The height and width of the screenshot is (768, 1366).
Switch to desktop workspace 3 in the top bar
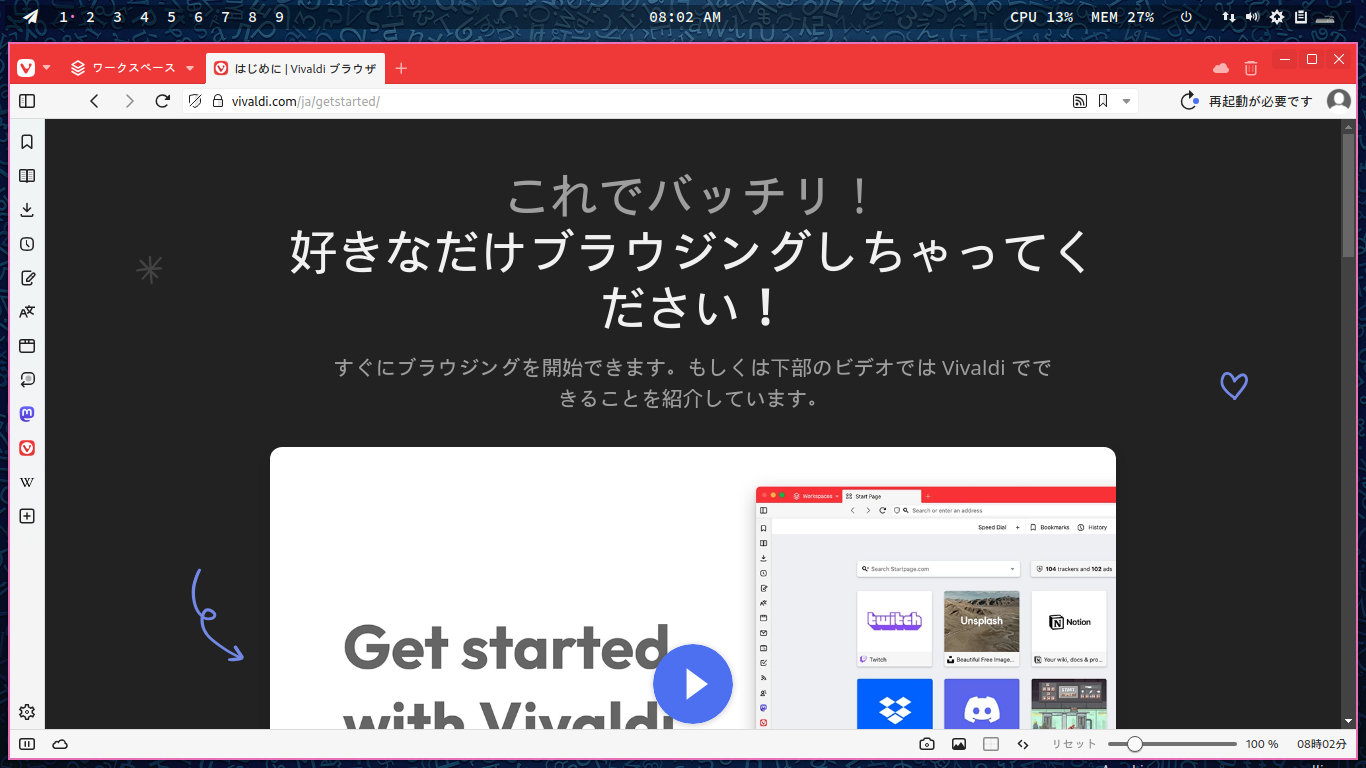click(118, 17)
